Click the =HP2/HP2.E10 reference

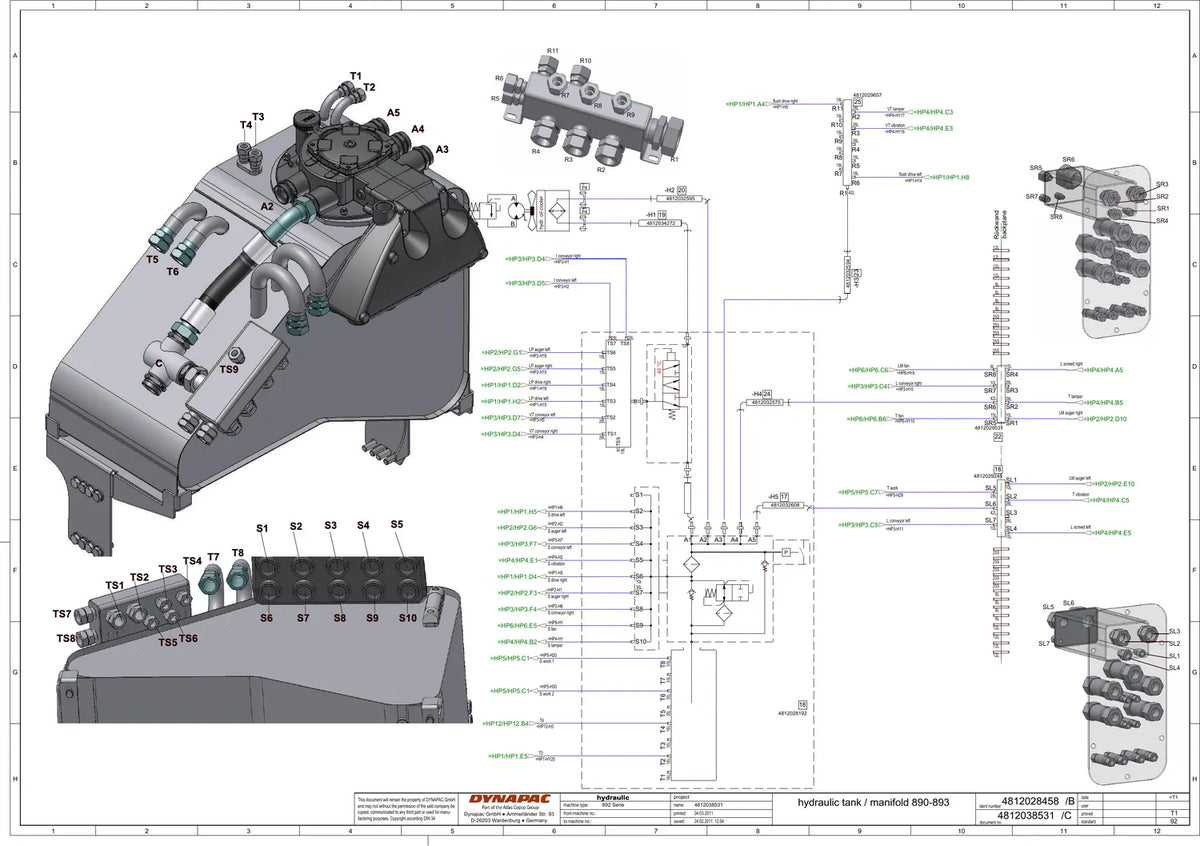tap(1113, 484)
